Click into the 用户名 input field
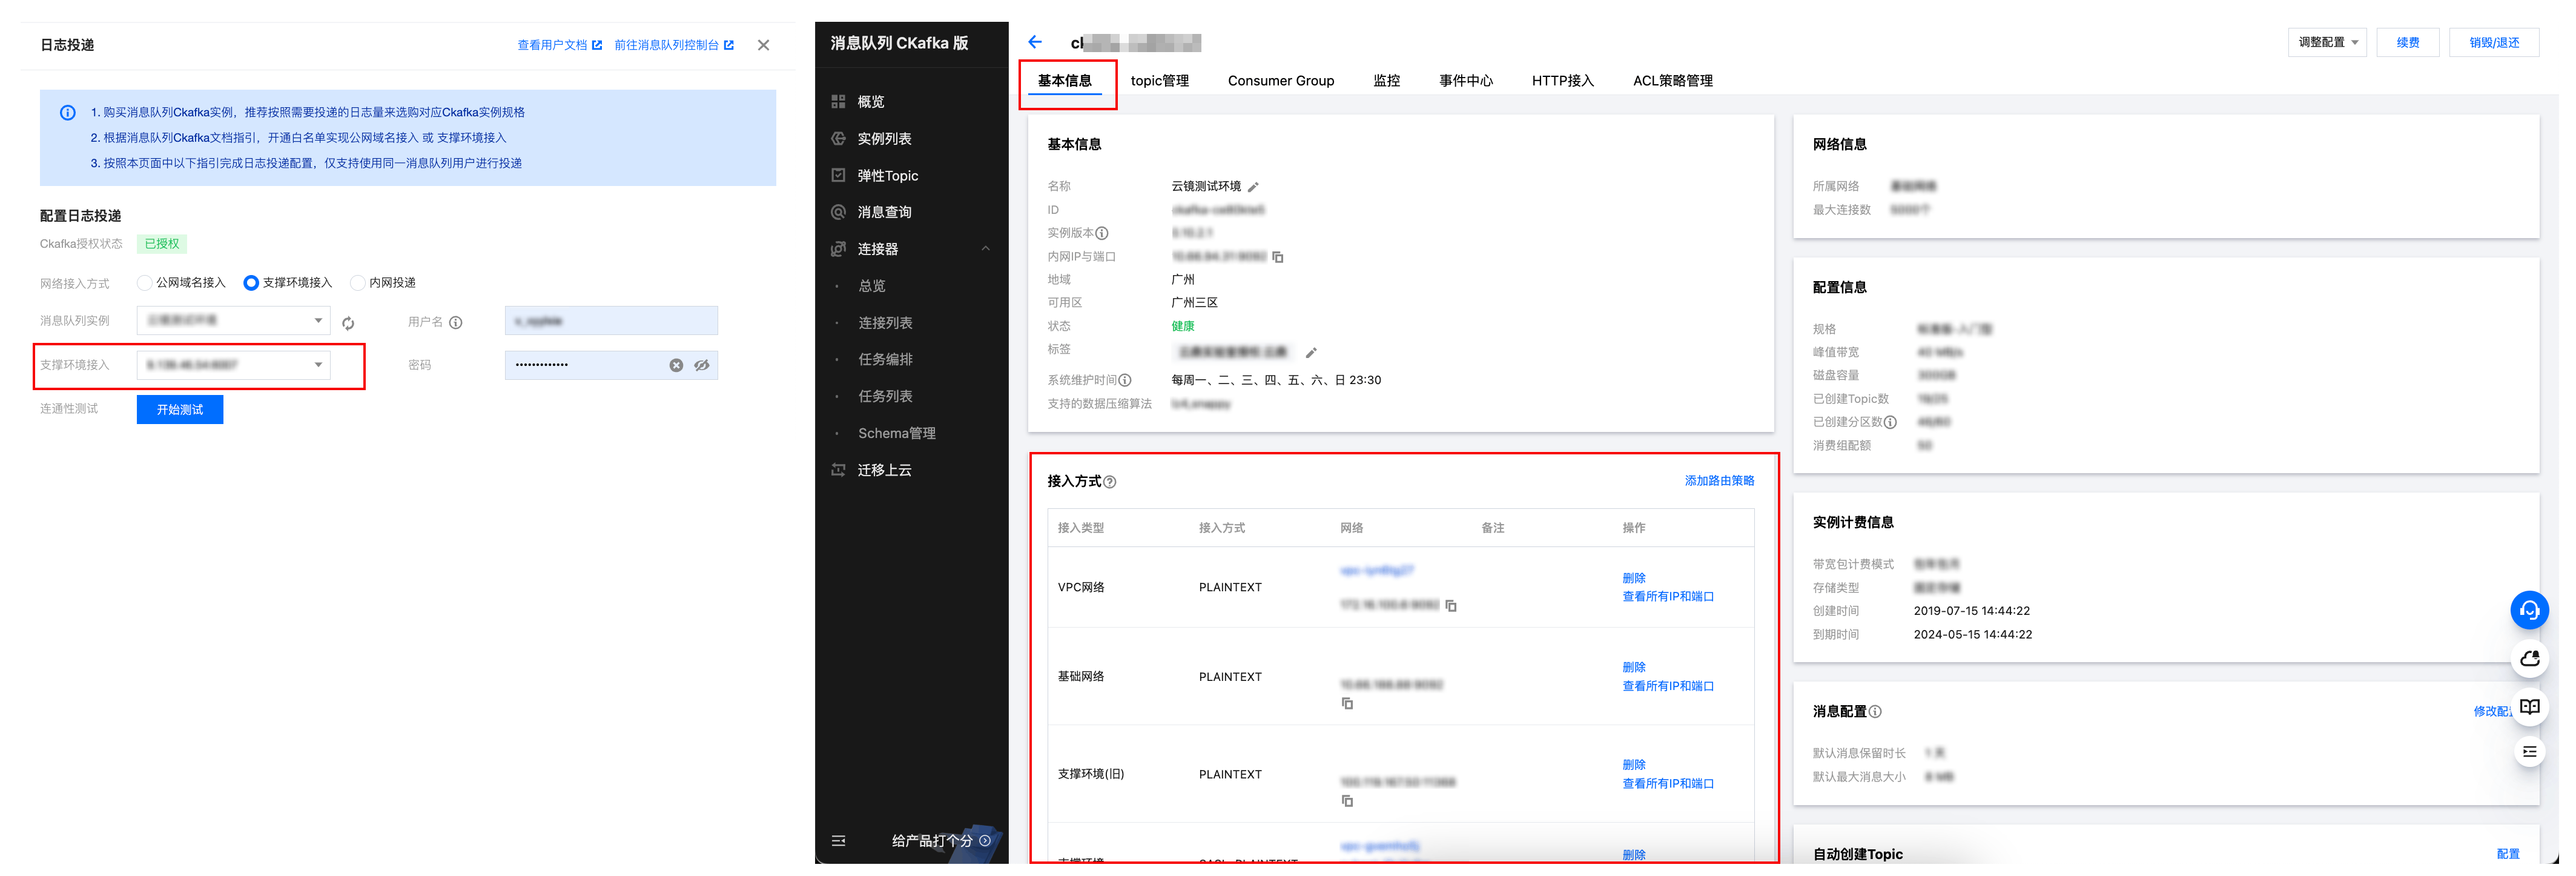The image size is (2576, 876). [611, 321]
